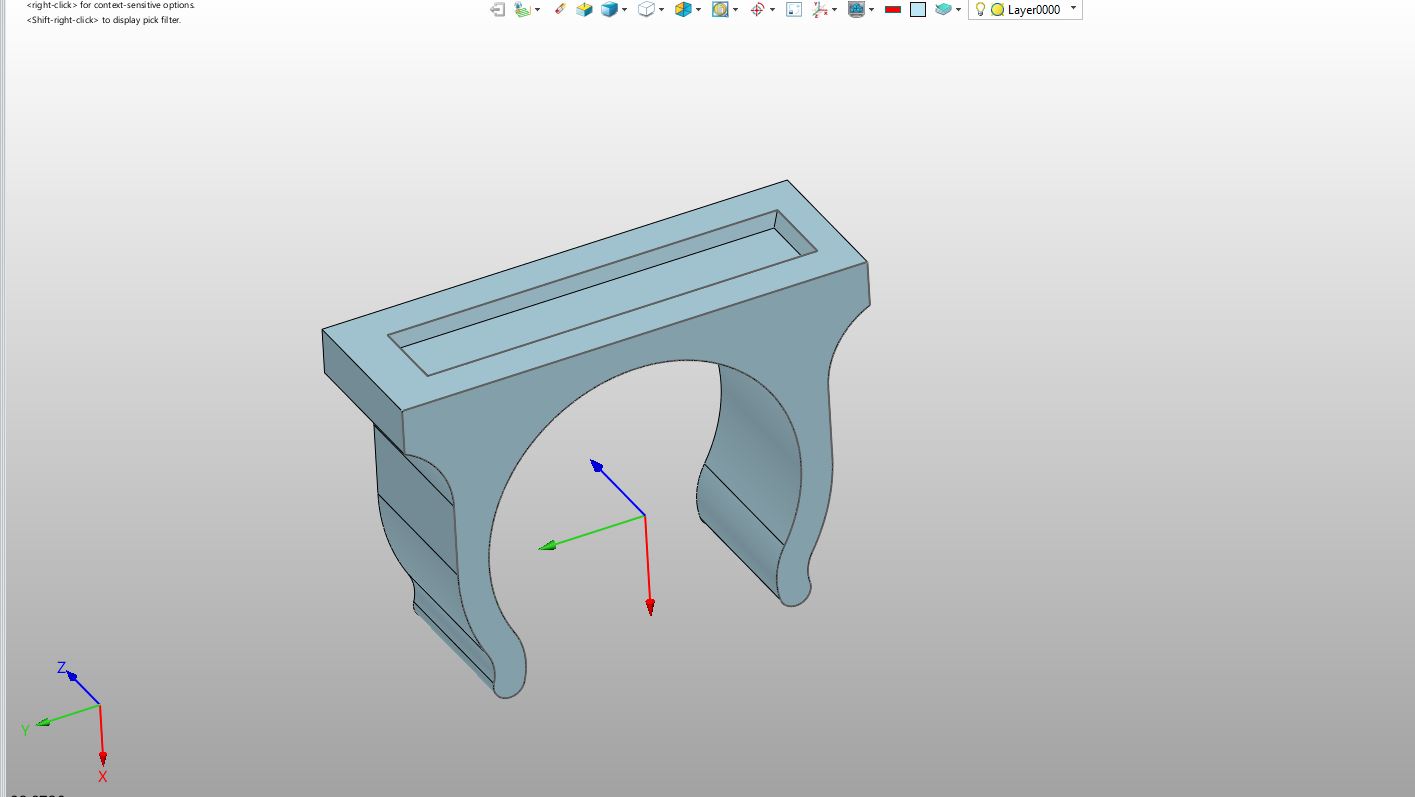Open dropdown arrow beside red crosshair icon
The image size is (1415, 797).
tap(772, 10)
